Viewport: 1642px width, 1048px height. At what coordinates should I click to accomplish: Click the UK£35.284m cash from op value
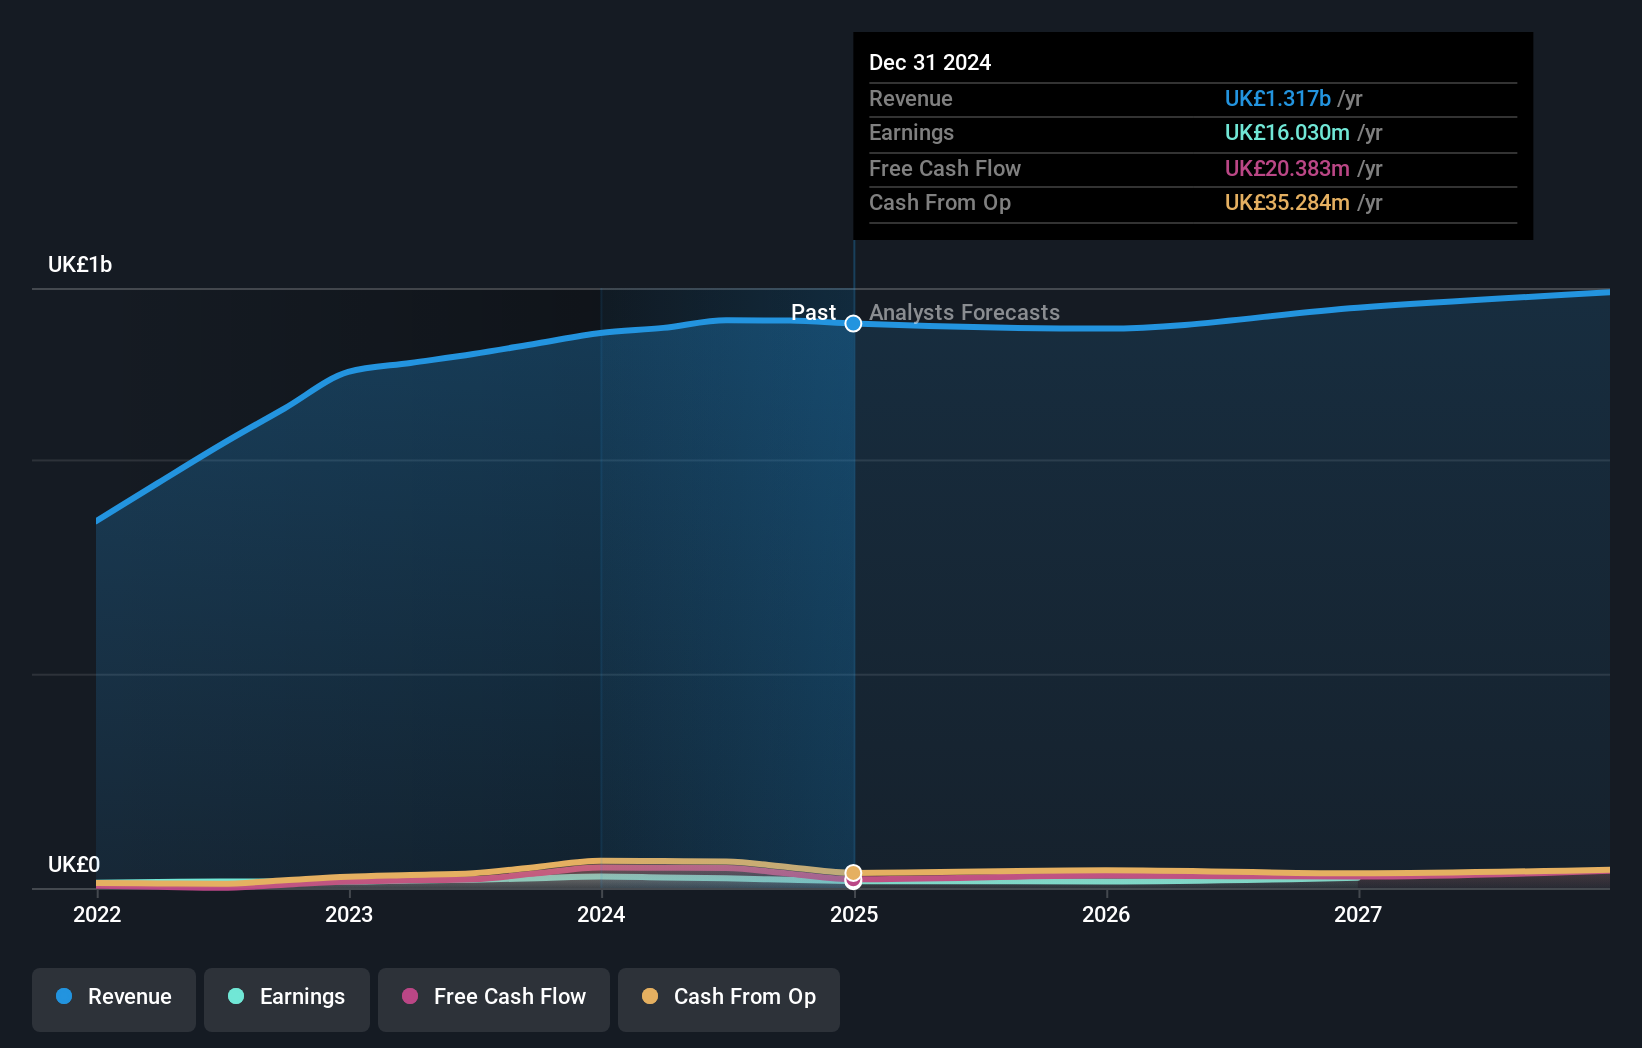pos(1287,202)
